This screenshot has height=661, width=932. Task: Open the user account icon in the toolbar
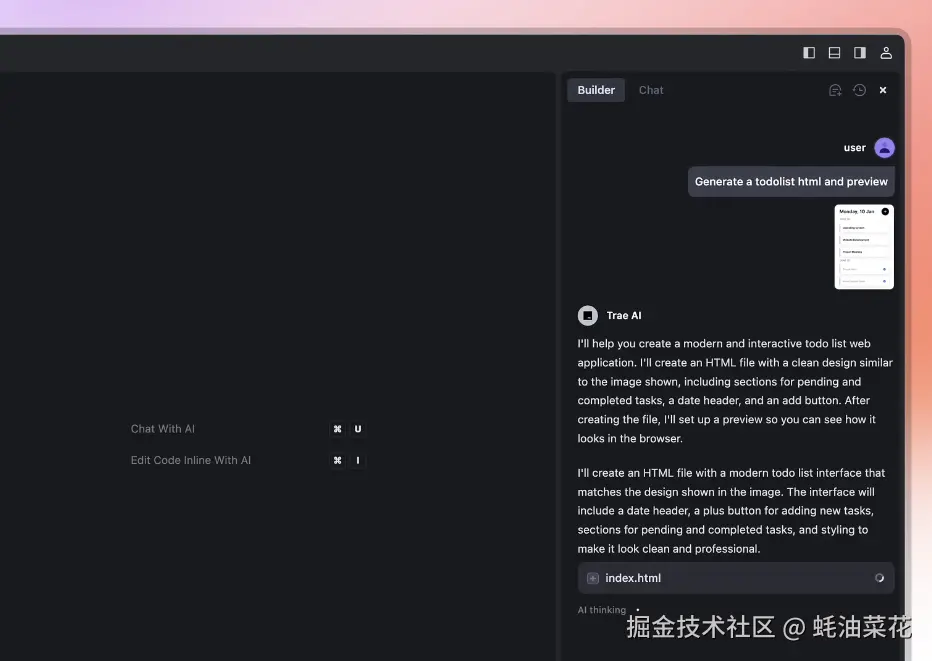click(x=885, y=52)
